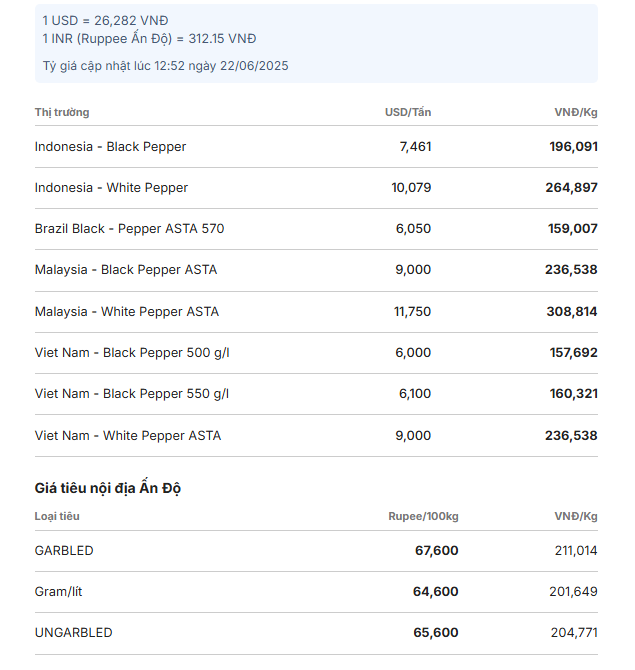The width and height of the screenshot is (635, 670).
Task: Click Malaysia - Black Pepper ASTA row
Action: click(x=316, y=270)
